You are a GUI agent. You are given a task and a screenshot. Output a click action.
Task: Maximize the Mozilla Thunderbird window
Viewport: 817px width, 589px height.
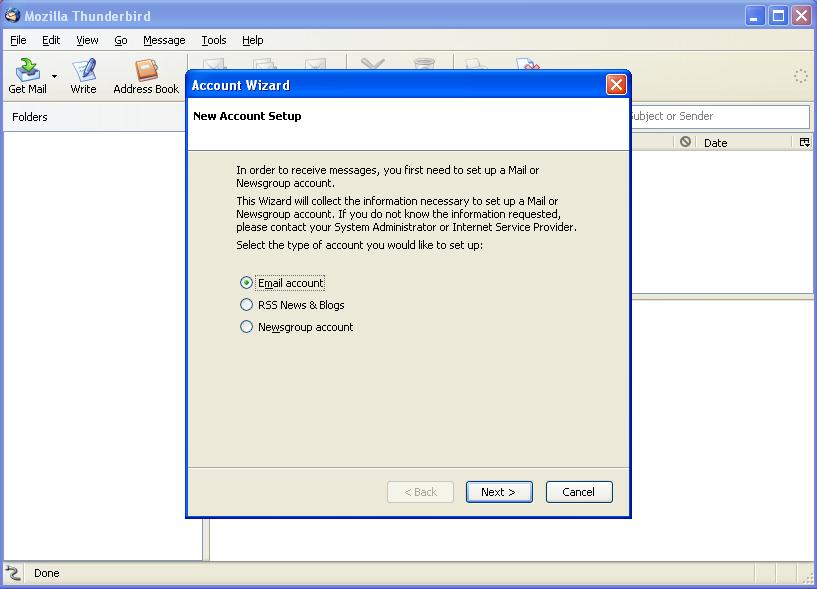coord(778,16)
